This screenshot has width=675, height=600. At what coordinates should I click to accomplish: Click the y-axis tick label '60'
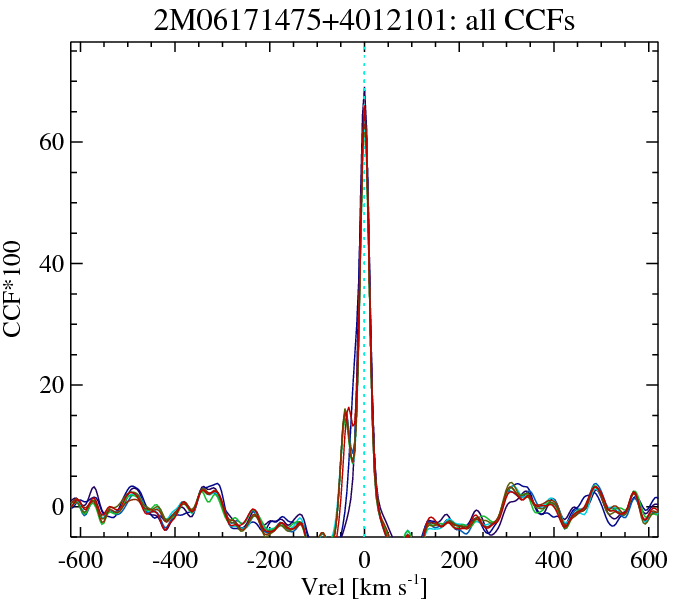point(50,142)
